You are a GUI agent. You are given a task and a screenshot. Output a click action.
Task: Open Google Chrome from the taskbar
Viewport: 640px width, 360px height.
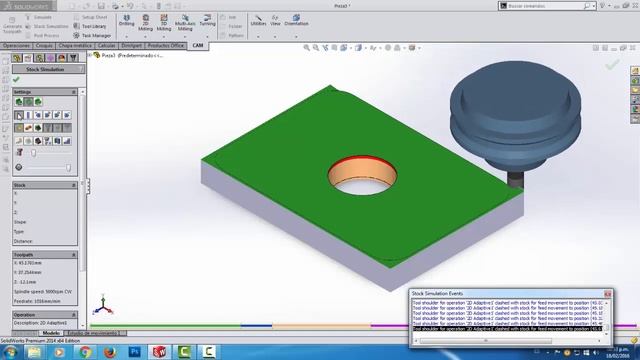(85, 351)
